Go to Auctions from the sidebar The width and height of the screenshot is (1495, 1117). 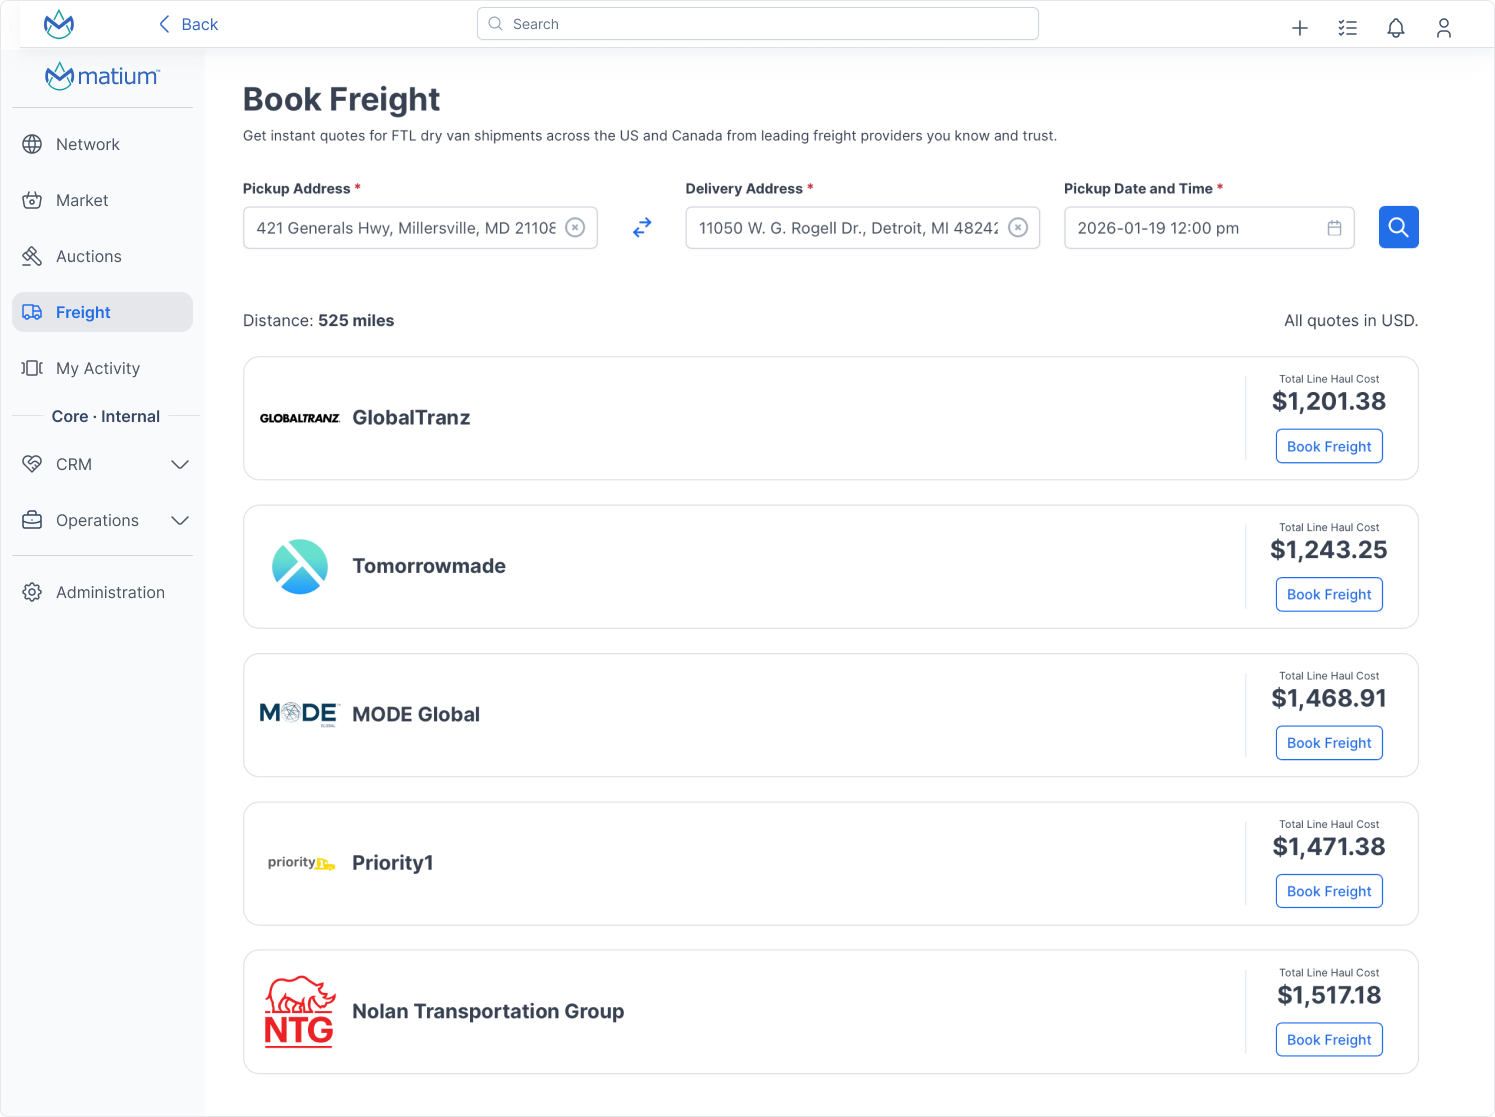[x=90, y=256]
